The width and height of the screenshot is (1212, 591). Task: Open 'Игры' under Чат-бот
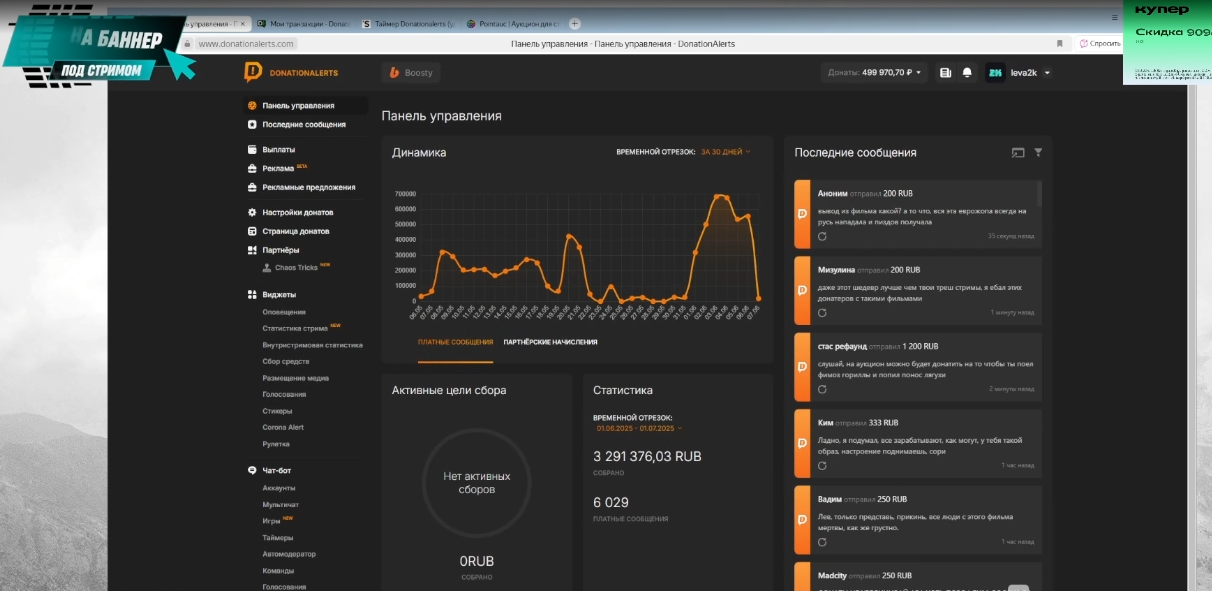(271, 521)
